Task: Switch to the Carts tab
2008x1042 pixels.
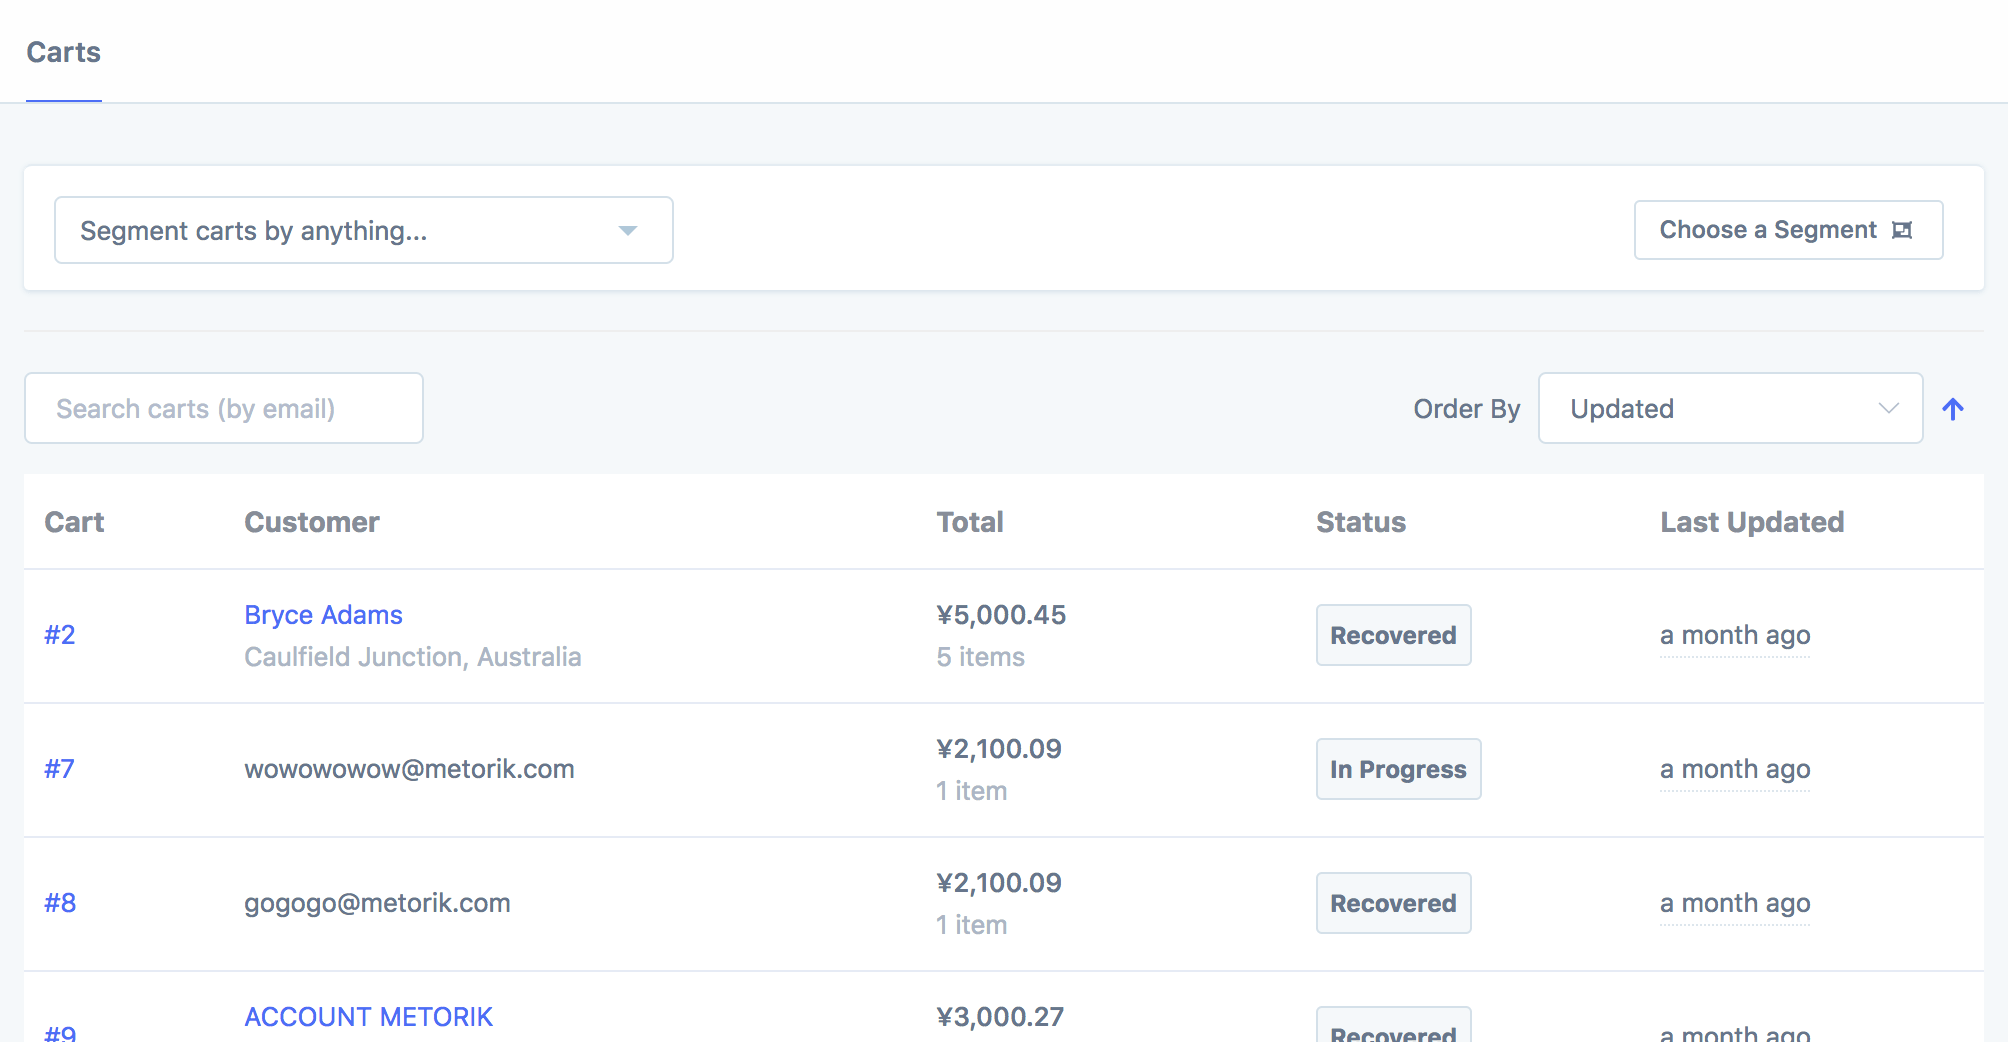Action: click(x=63, y=52)
